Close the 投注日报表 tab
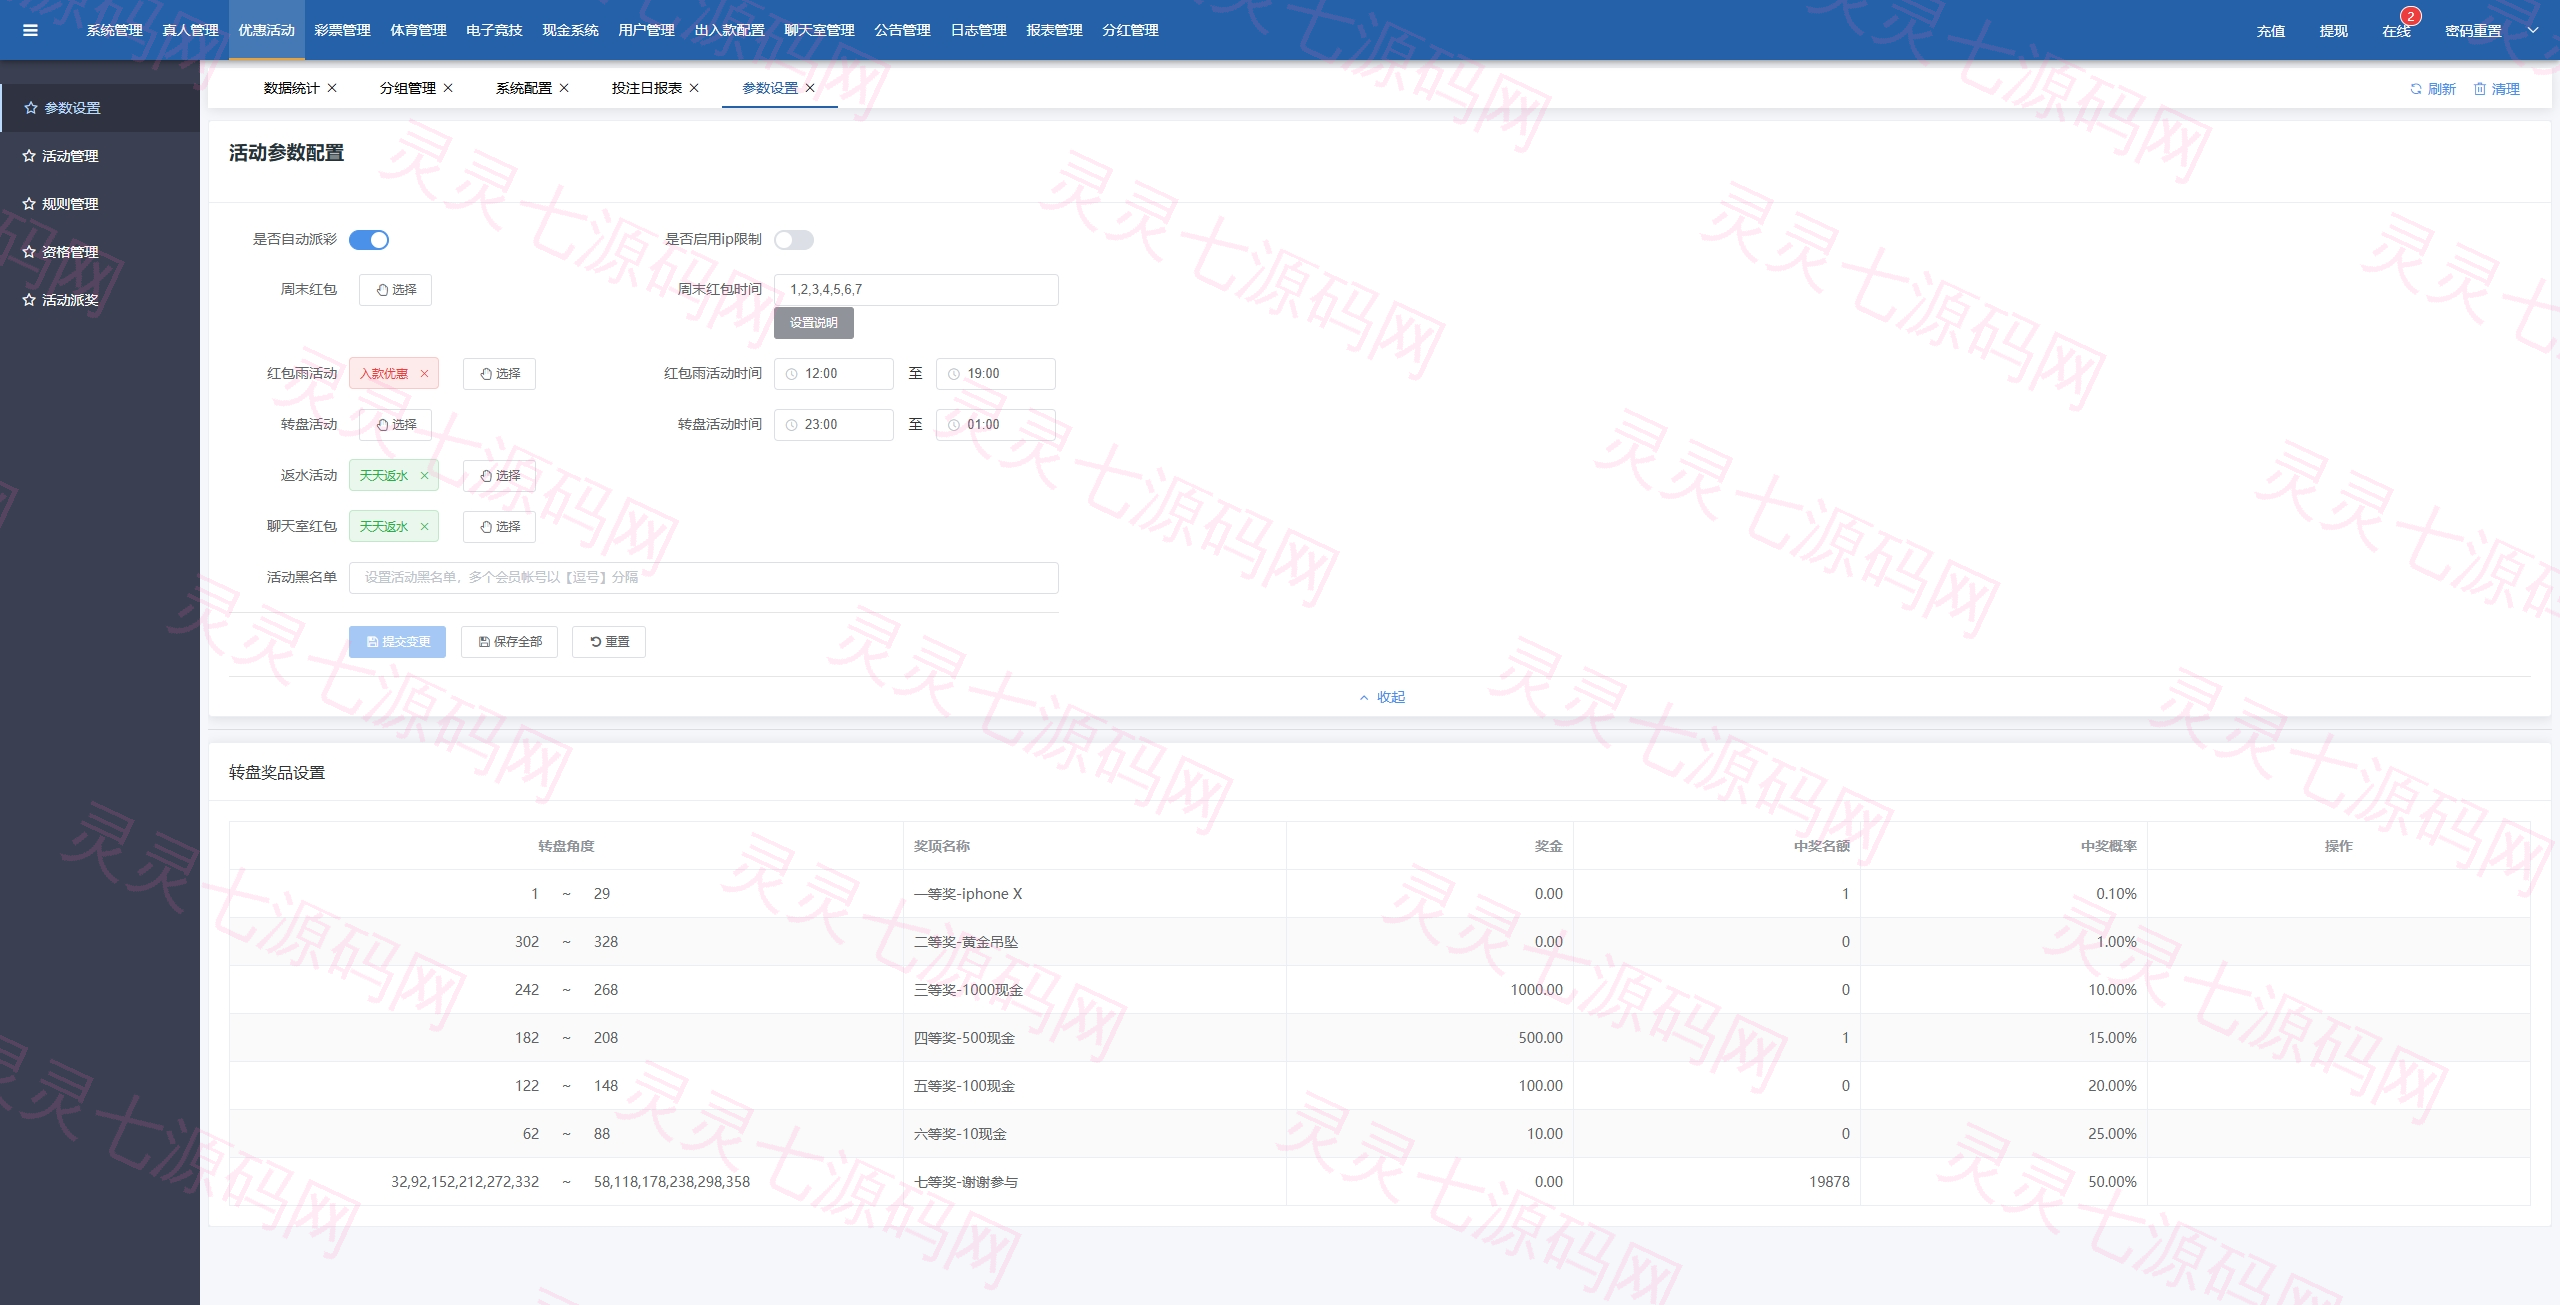Image resolution: width=2560 pixels, height=1305 pixels. (x=694, y=88)
